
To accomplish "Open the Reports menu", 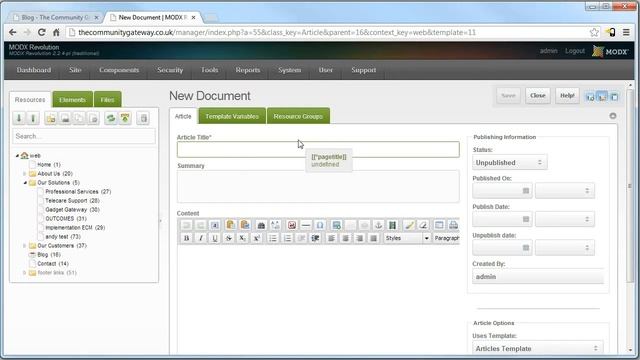I will point(247,70).
